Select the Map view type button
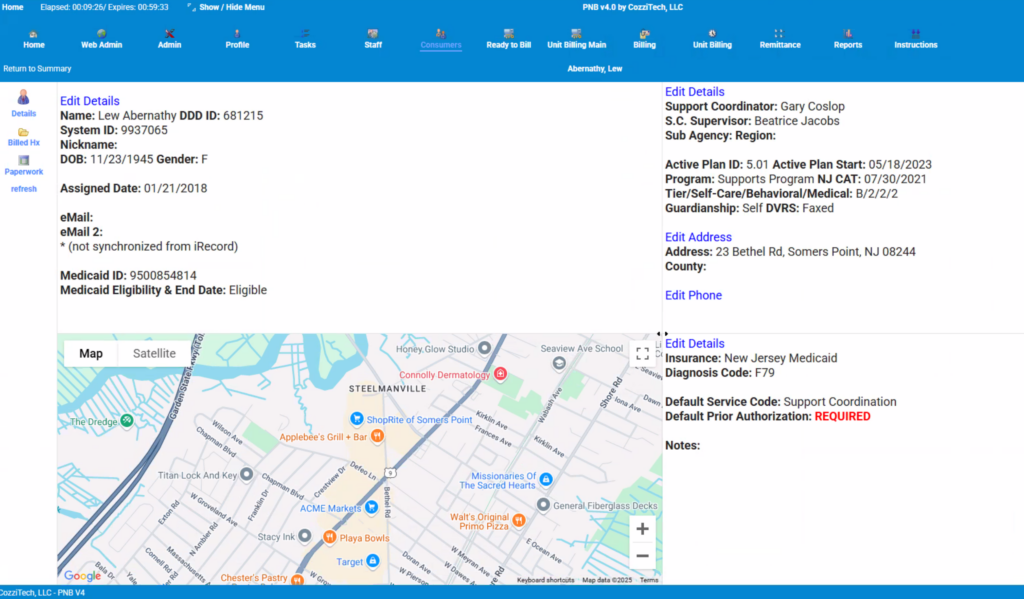The image size is (1024, 599). point(91,353)
